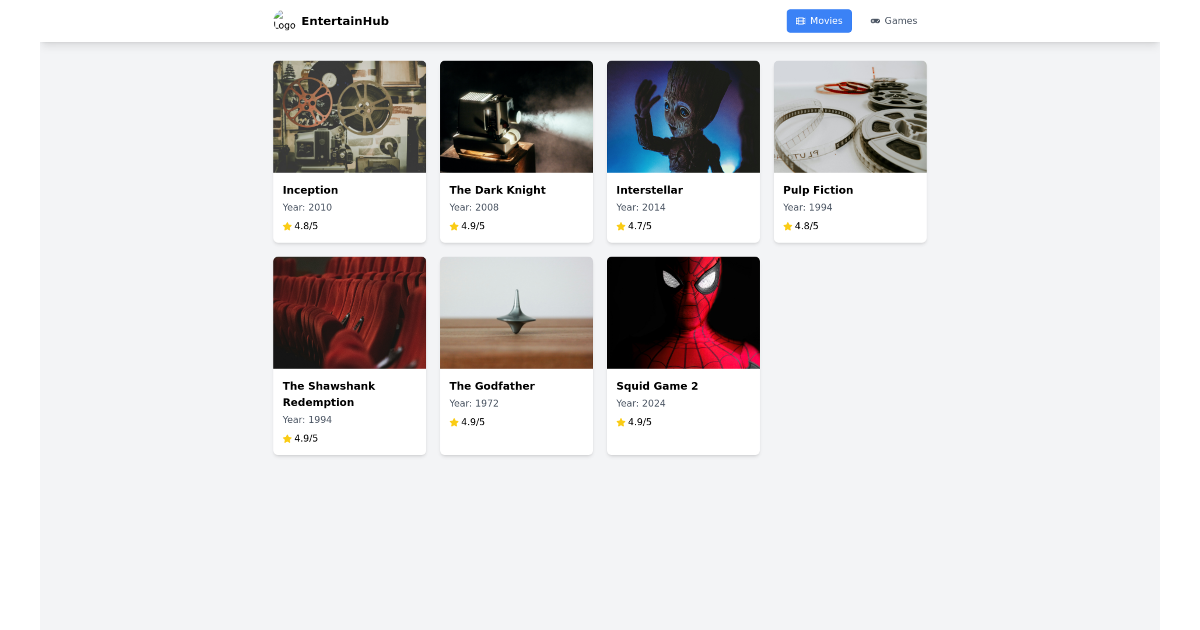Click the star icon on The Godfather card
The image size is (1200, 630).
click(454, 422)
